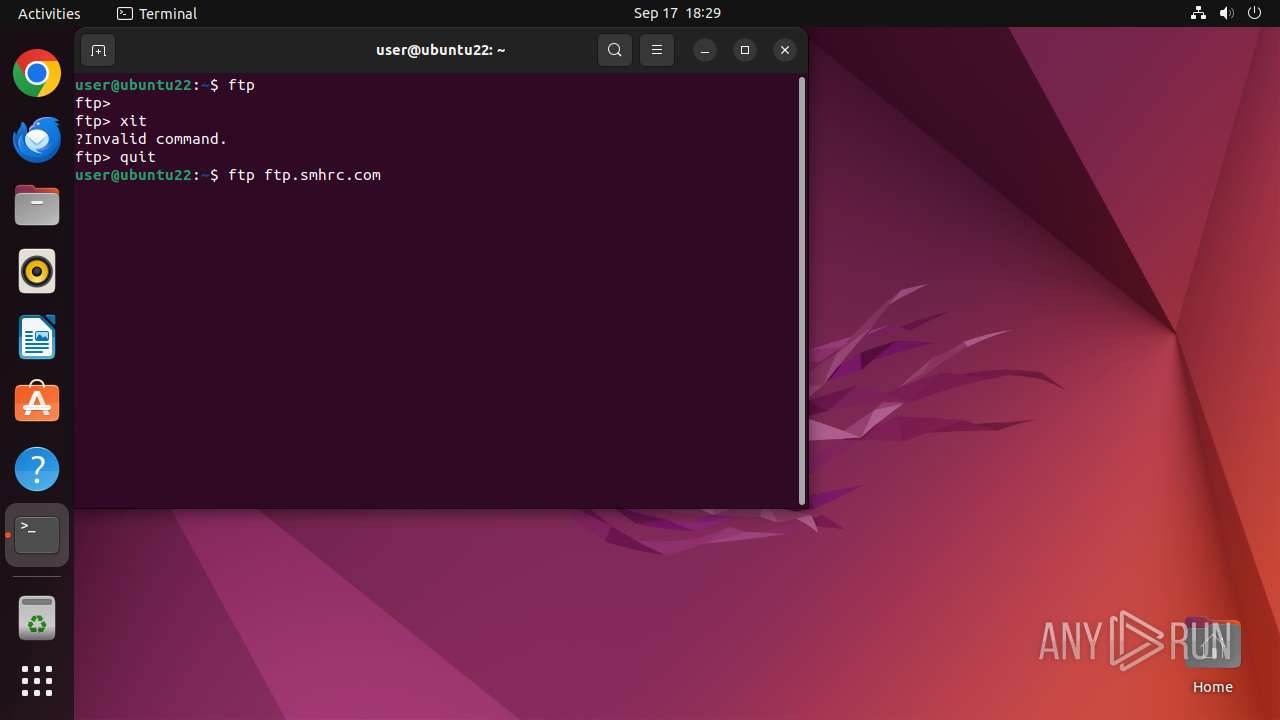Open the clock and calendar panel
The height and width of the screenshot is (720, 1280).
(677, 13)
